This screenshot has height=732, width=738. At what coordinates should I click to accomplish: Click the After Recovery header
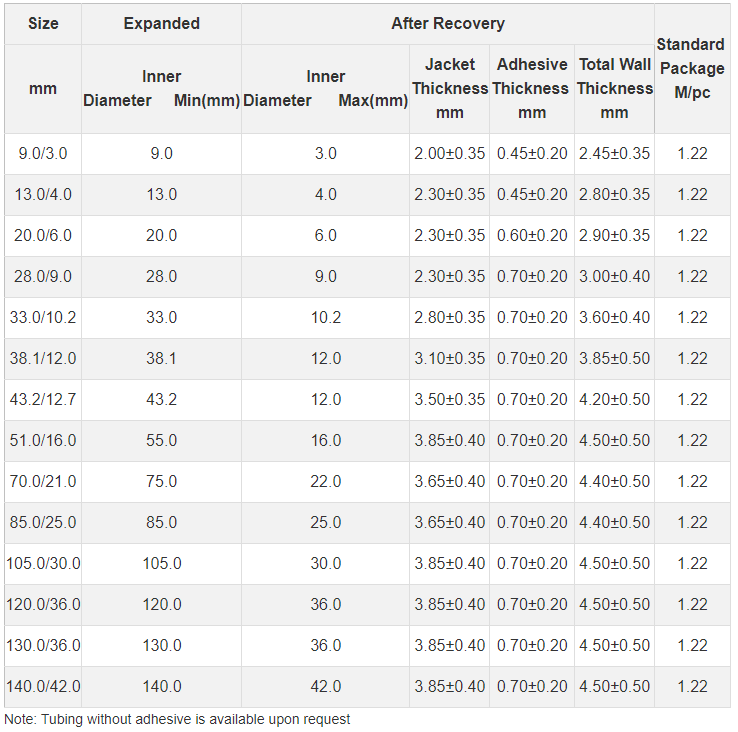pyautogui.click(x=448, y=24)
